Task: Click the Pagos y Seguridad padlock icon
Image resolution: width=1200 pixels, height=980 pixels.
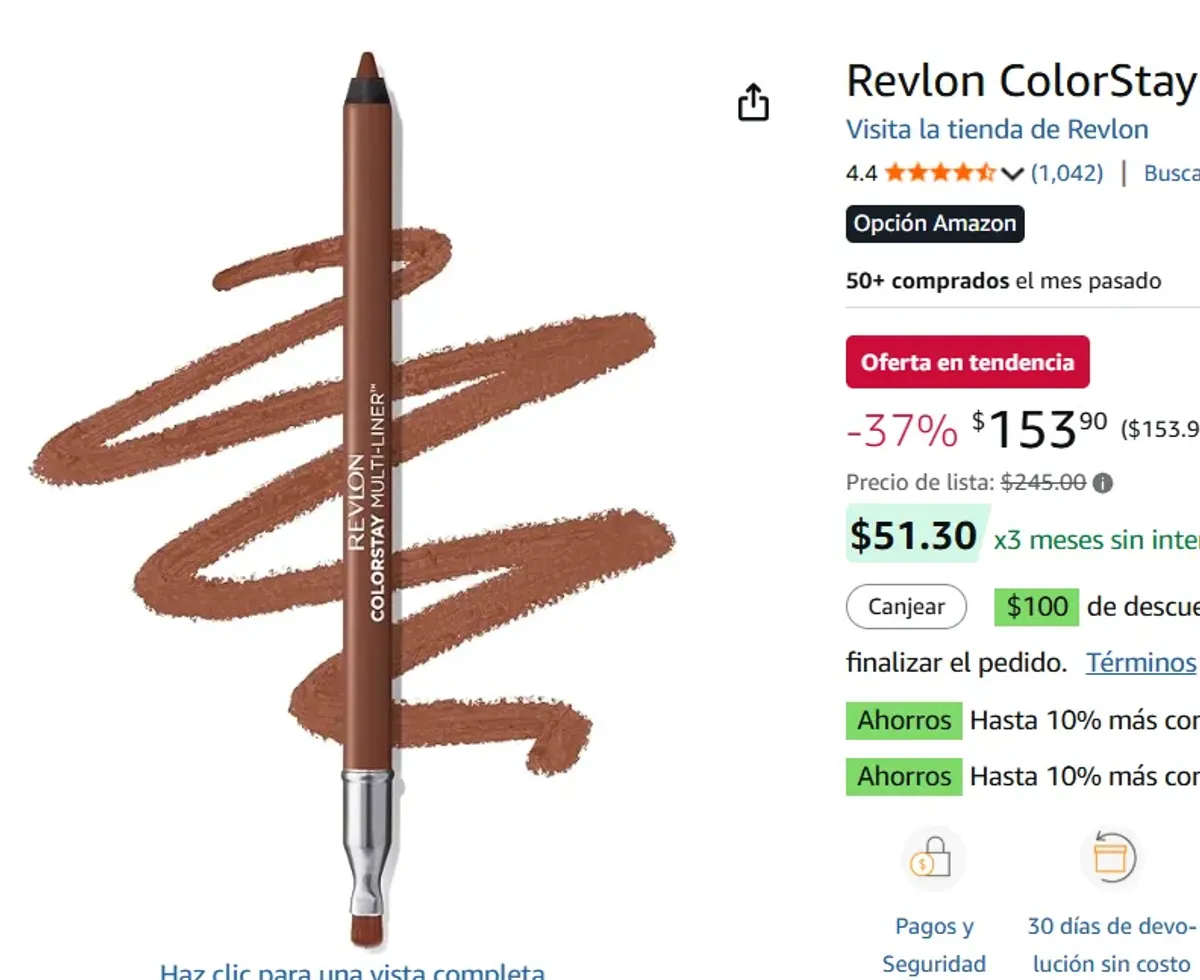Action: (x=933, y=858)
